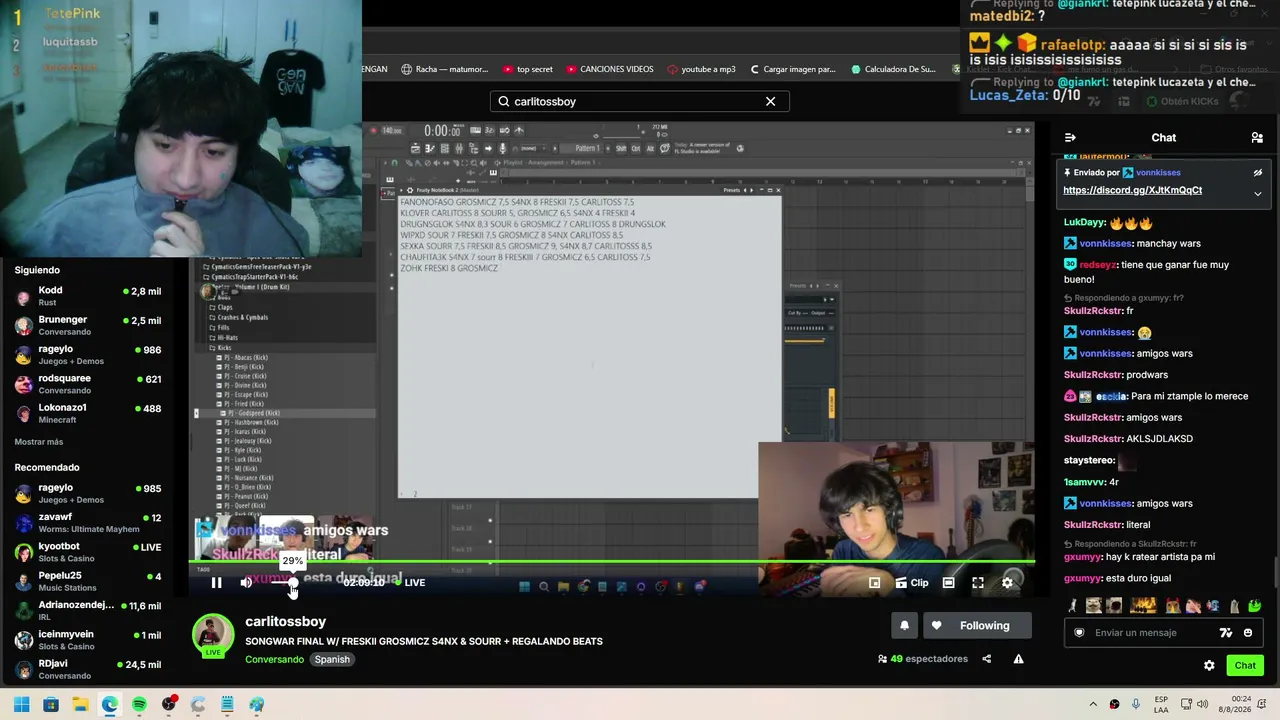Viewport: 1280px width, 720px height.
Task: Open Brunenger channel in sidebar
Action: pos(88,325)
